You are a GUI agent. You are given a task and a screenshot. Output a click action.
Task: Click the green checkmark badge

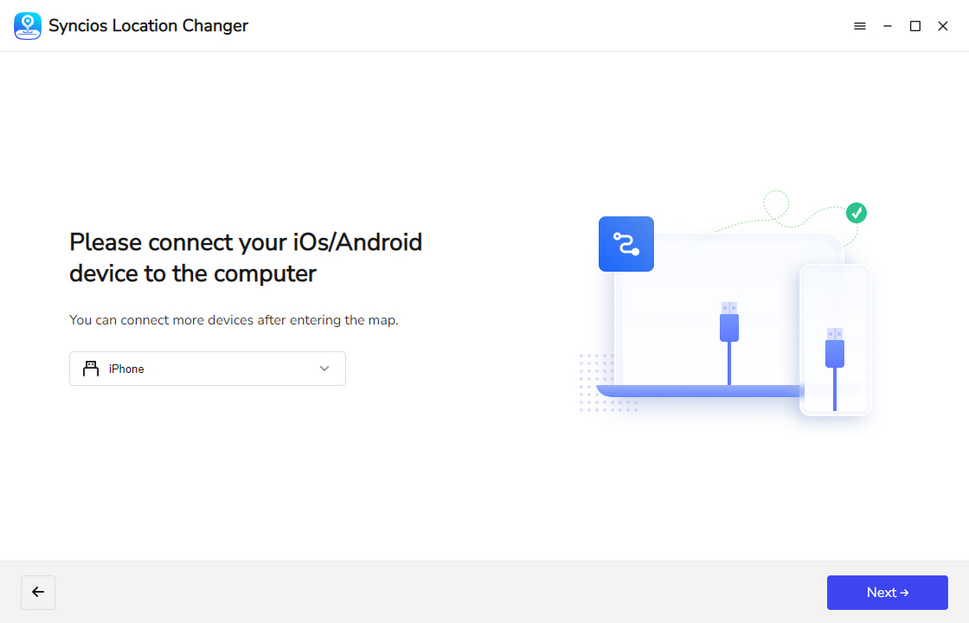[x=856, y=213]
